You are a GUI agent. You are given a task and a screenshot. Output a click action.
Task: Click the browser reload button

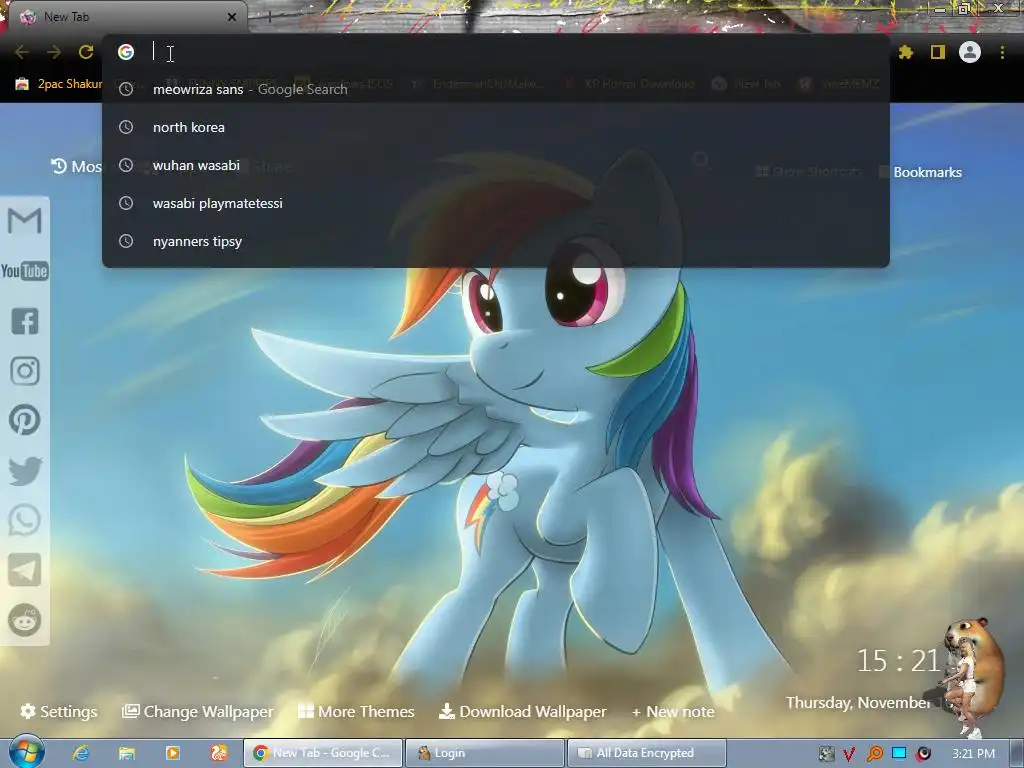tap(86, 52)
